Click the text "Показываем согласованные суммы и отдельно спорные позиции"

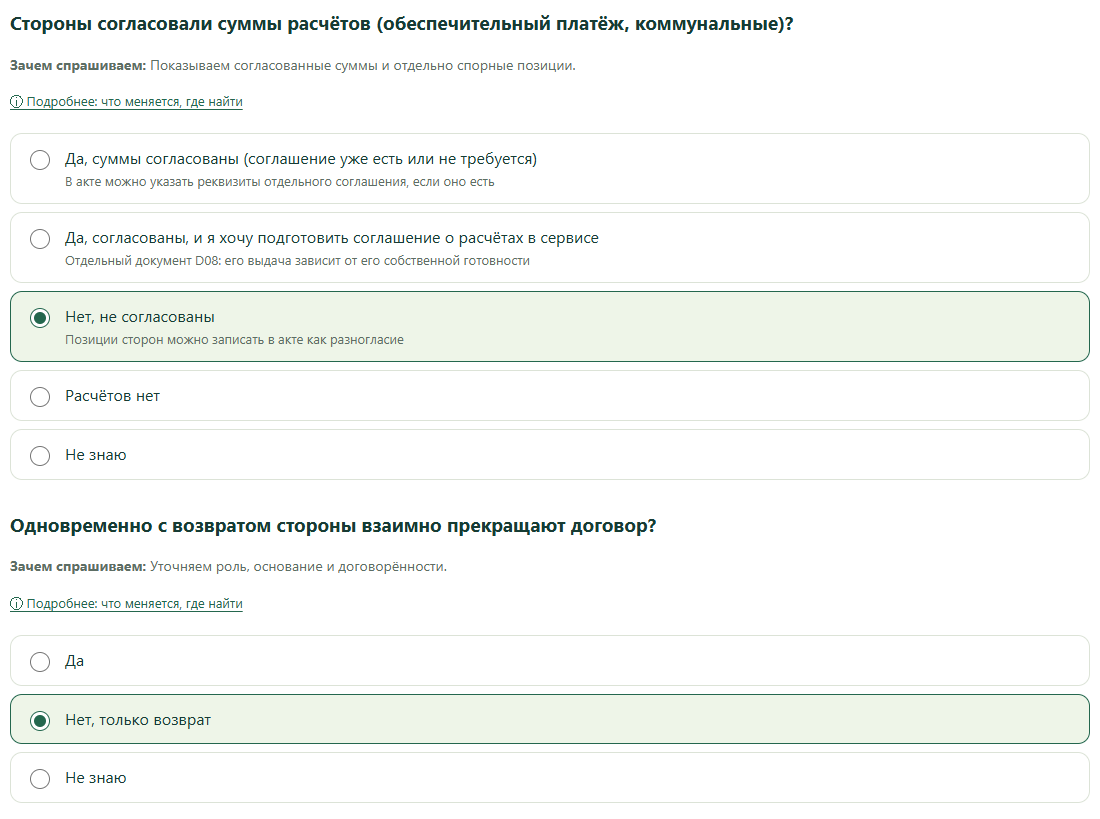click(363, 65)
